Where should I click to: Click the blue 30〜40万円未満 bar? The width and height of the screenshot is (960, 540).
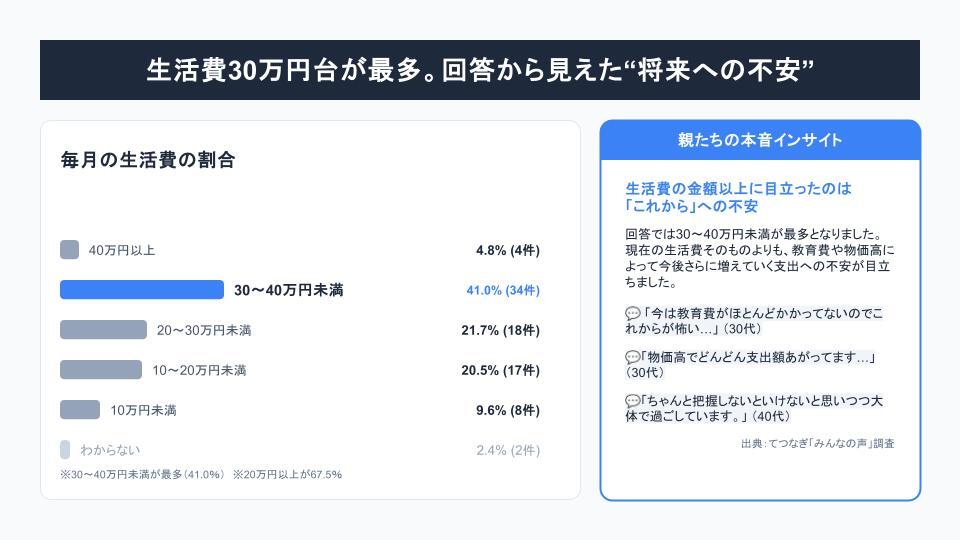tap(142, 290)
